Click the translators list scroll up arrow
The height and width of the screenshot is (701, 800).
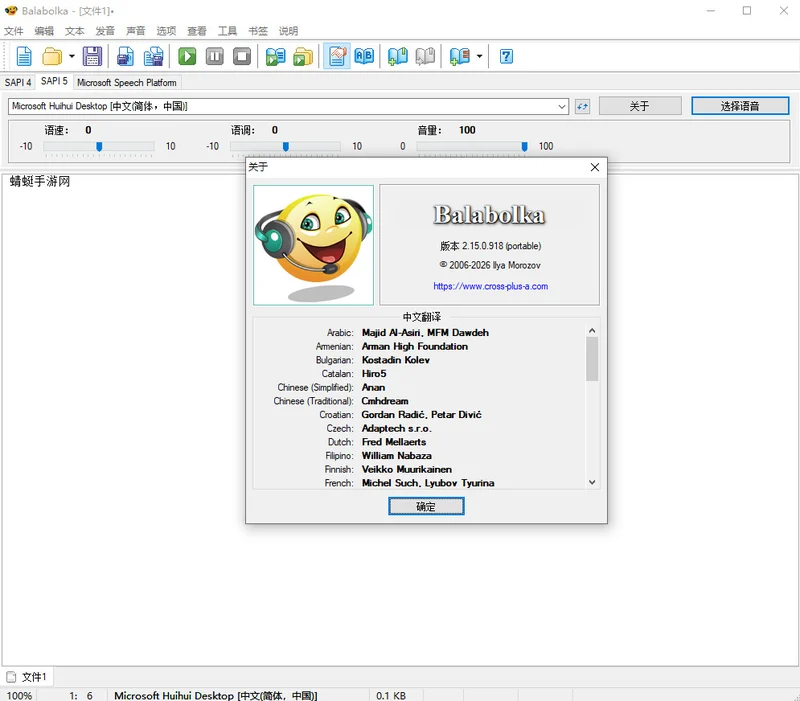[592, 331]
